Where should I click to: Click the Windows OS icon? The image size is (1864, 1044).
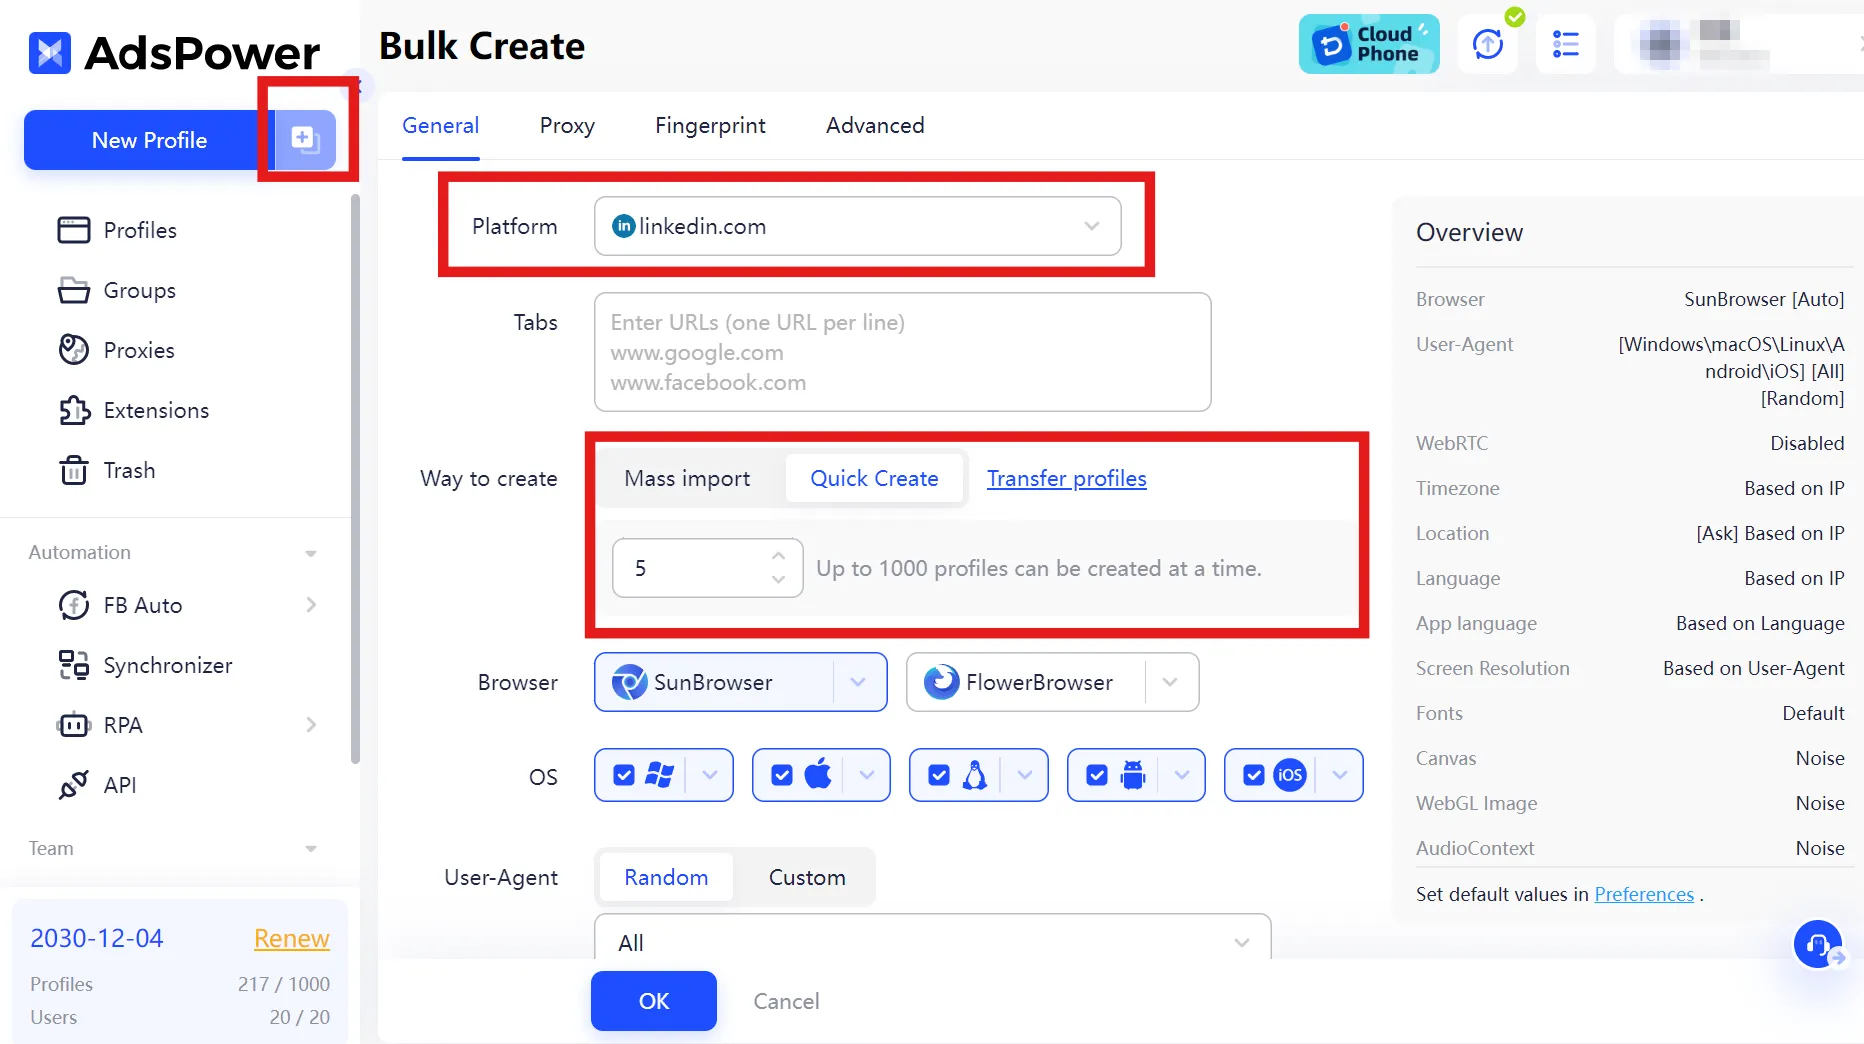659,775
